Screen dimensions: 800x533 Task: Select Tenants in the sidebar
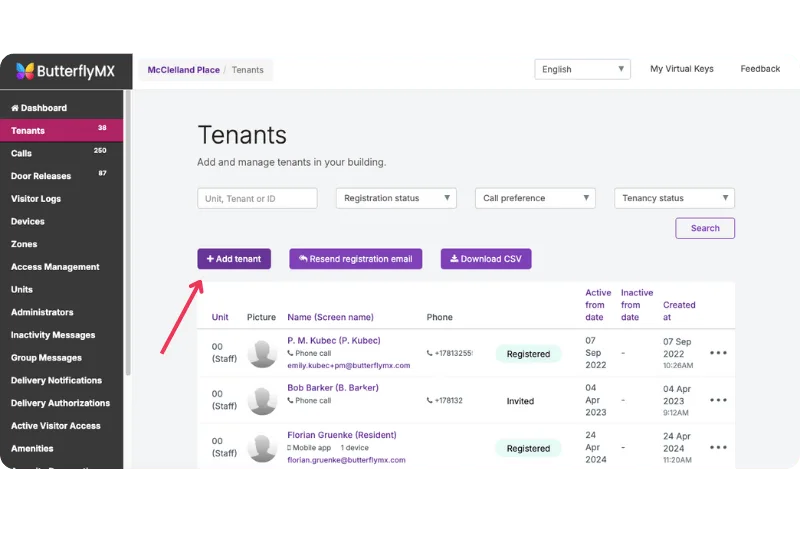[x=61, y=131]
